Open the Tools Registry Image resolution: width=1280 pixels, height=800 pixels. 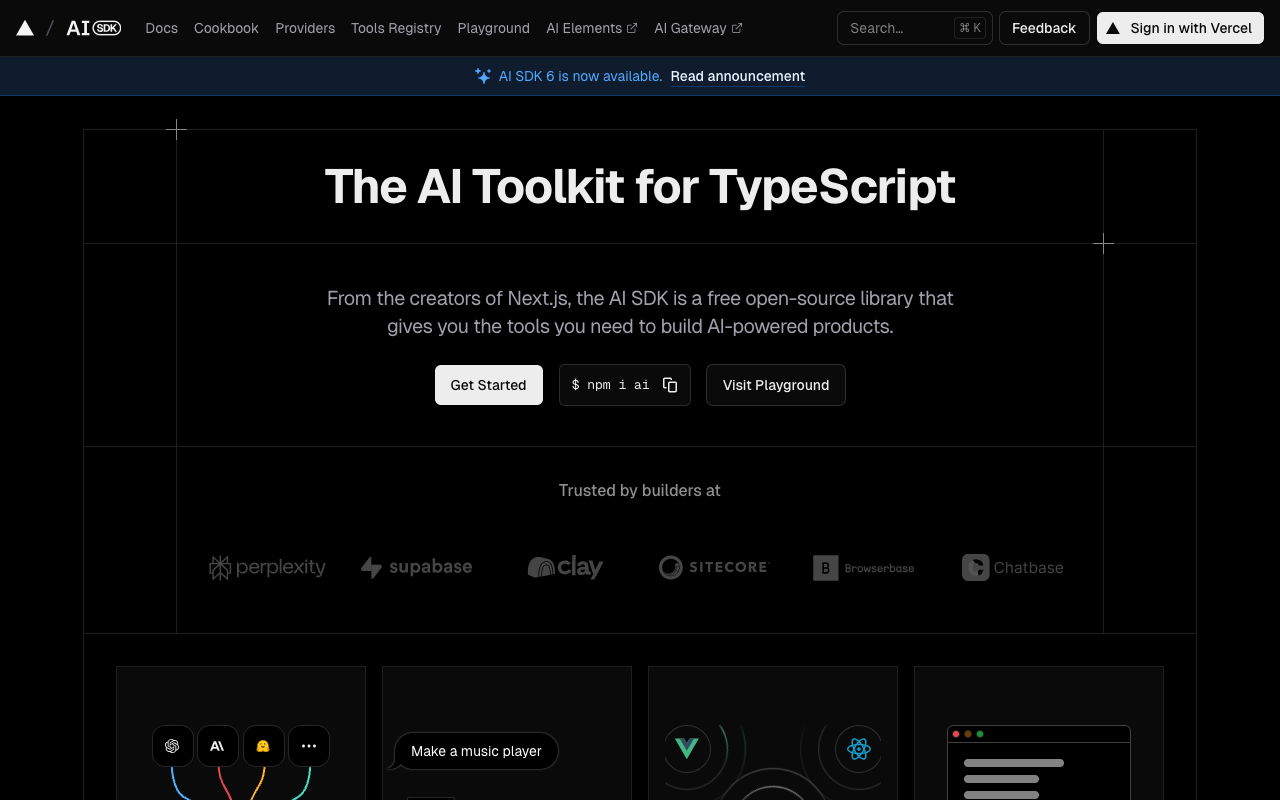(396, 28)
